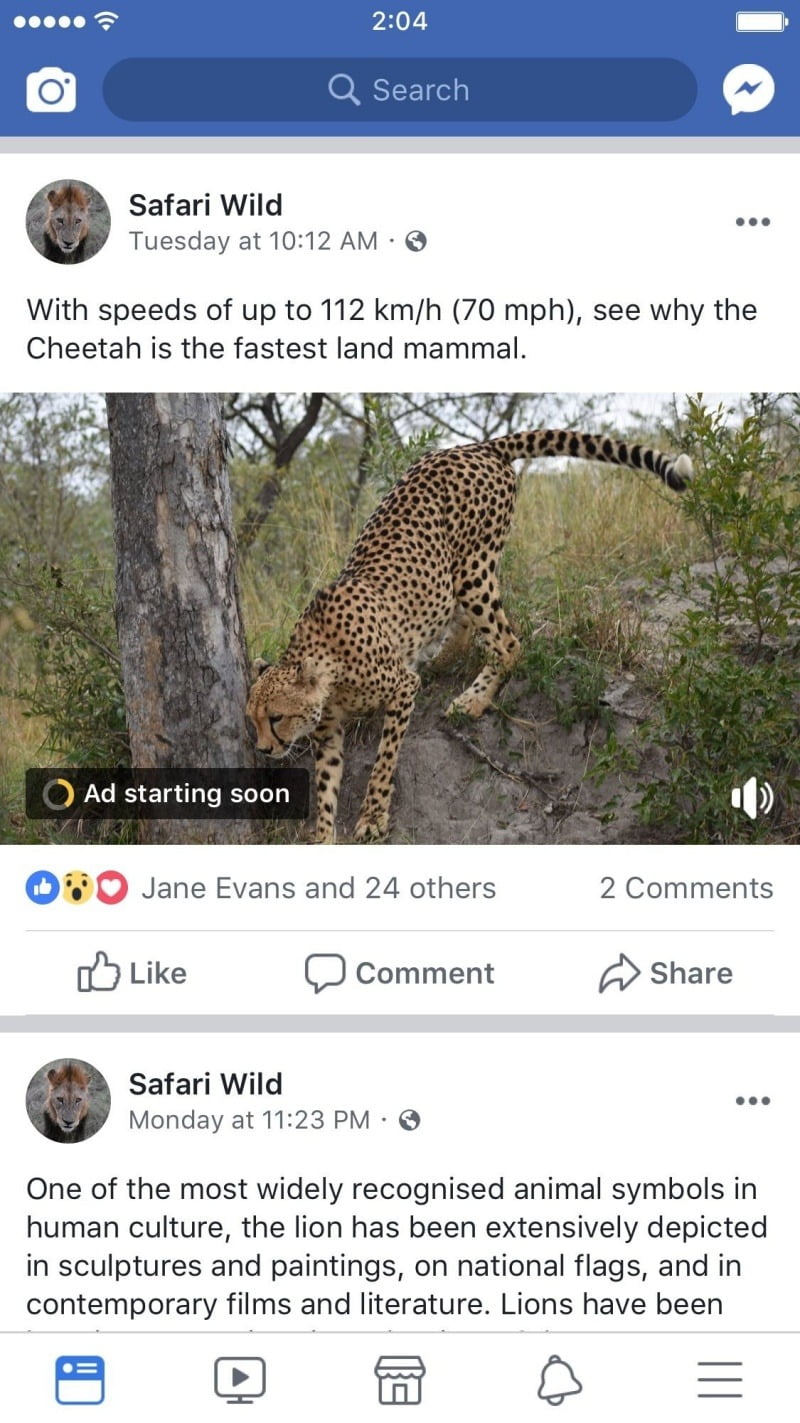Like the cheetah post
The image size is (800, 1423).
tap(132, 973)
